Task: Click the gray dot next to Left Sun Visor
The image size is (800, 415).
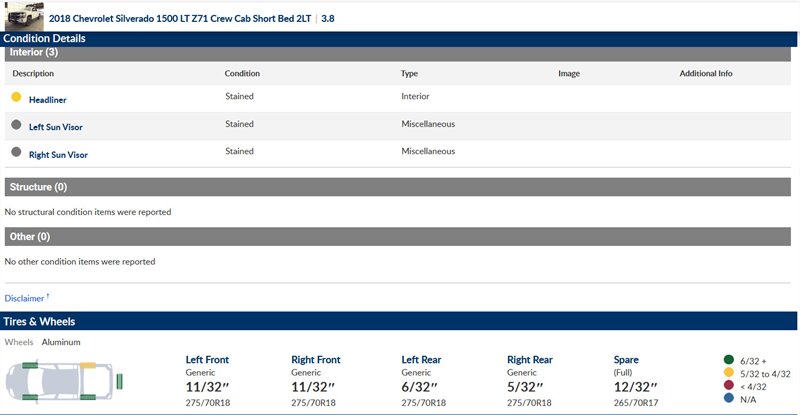Action: 16,125
